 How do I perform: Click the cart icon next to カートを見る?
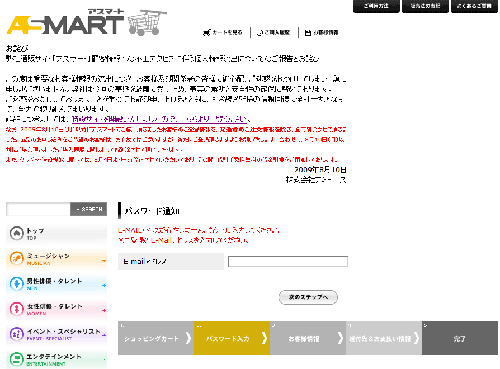207,32
